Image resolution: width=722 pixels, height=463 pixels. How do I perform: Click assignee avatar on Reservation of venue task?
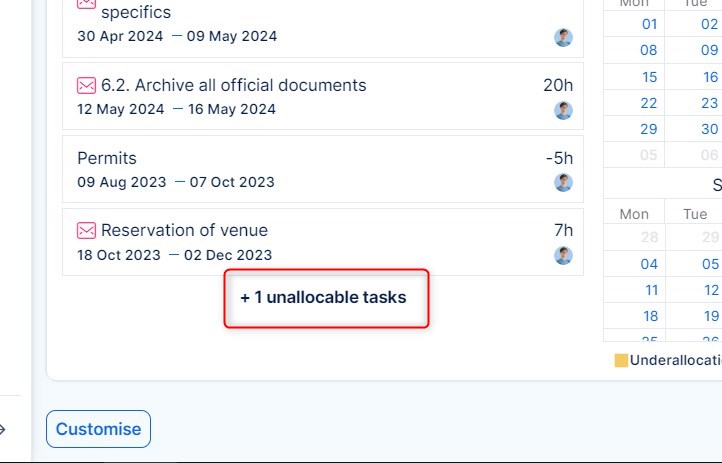564,255
